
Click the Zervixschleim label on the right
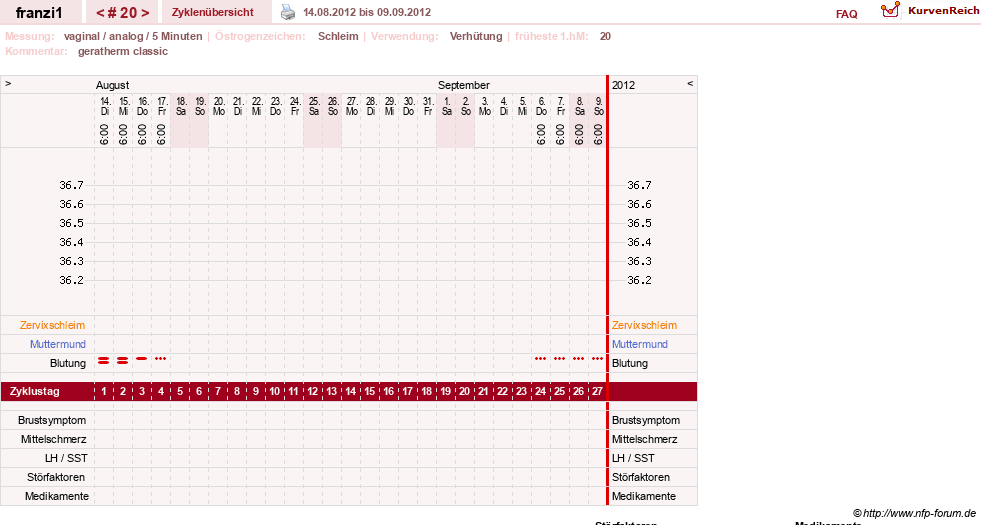pyautogui.click(x=644, y=325)
